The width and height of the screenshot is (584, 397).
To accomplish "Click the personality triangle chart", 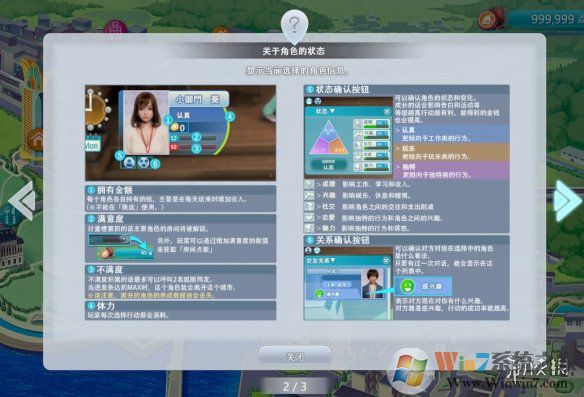I will click(328, 137).
